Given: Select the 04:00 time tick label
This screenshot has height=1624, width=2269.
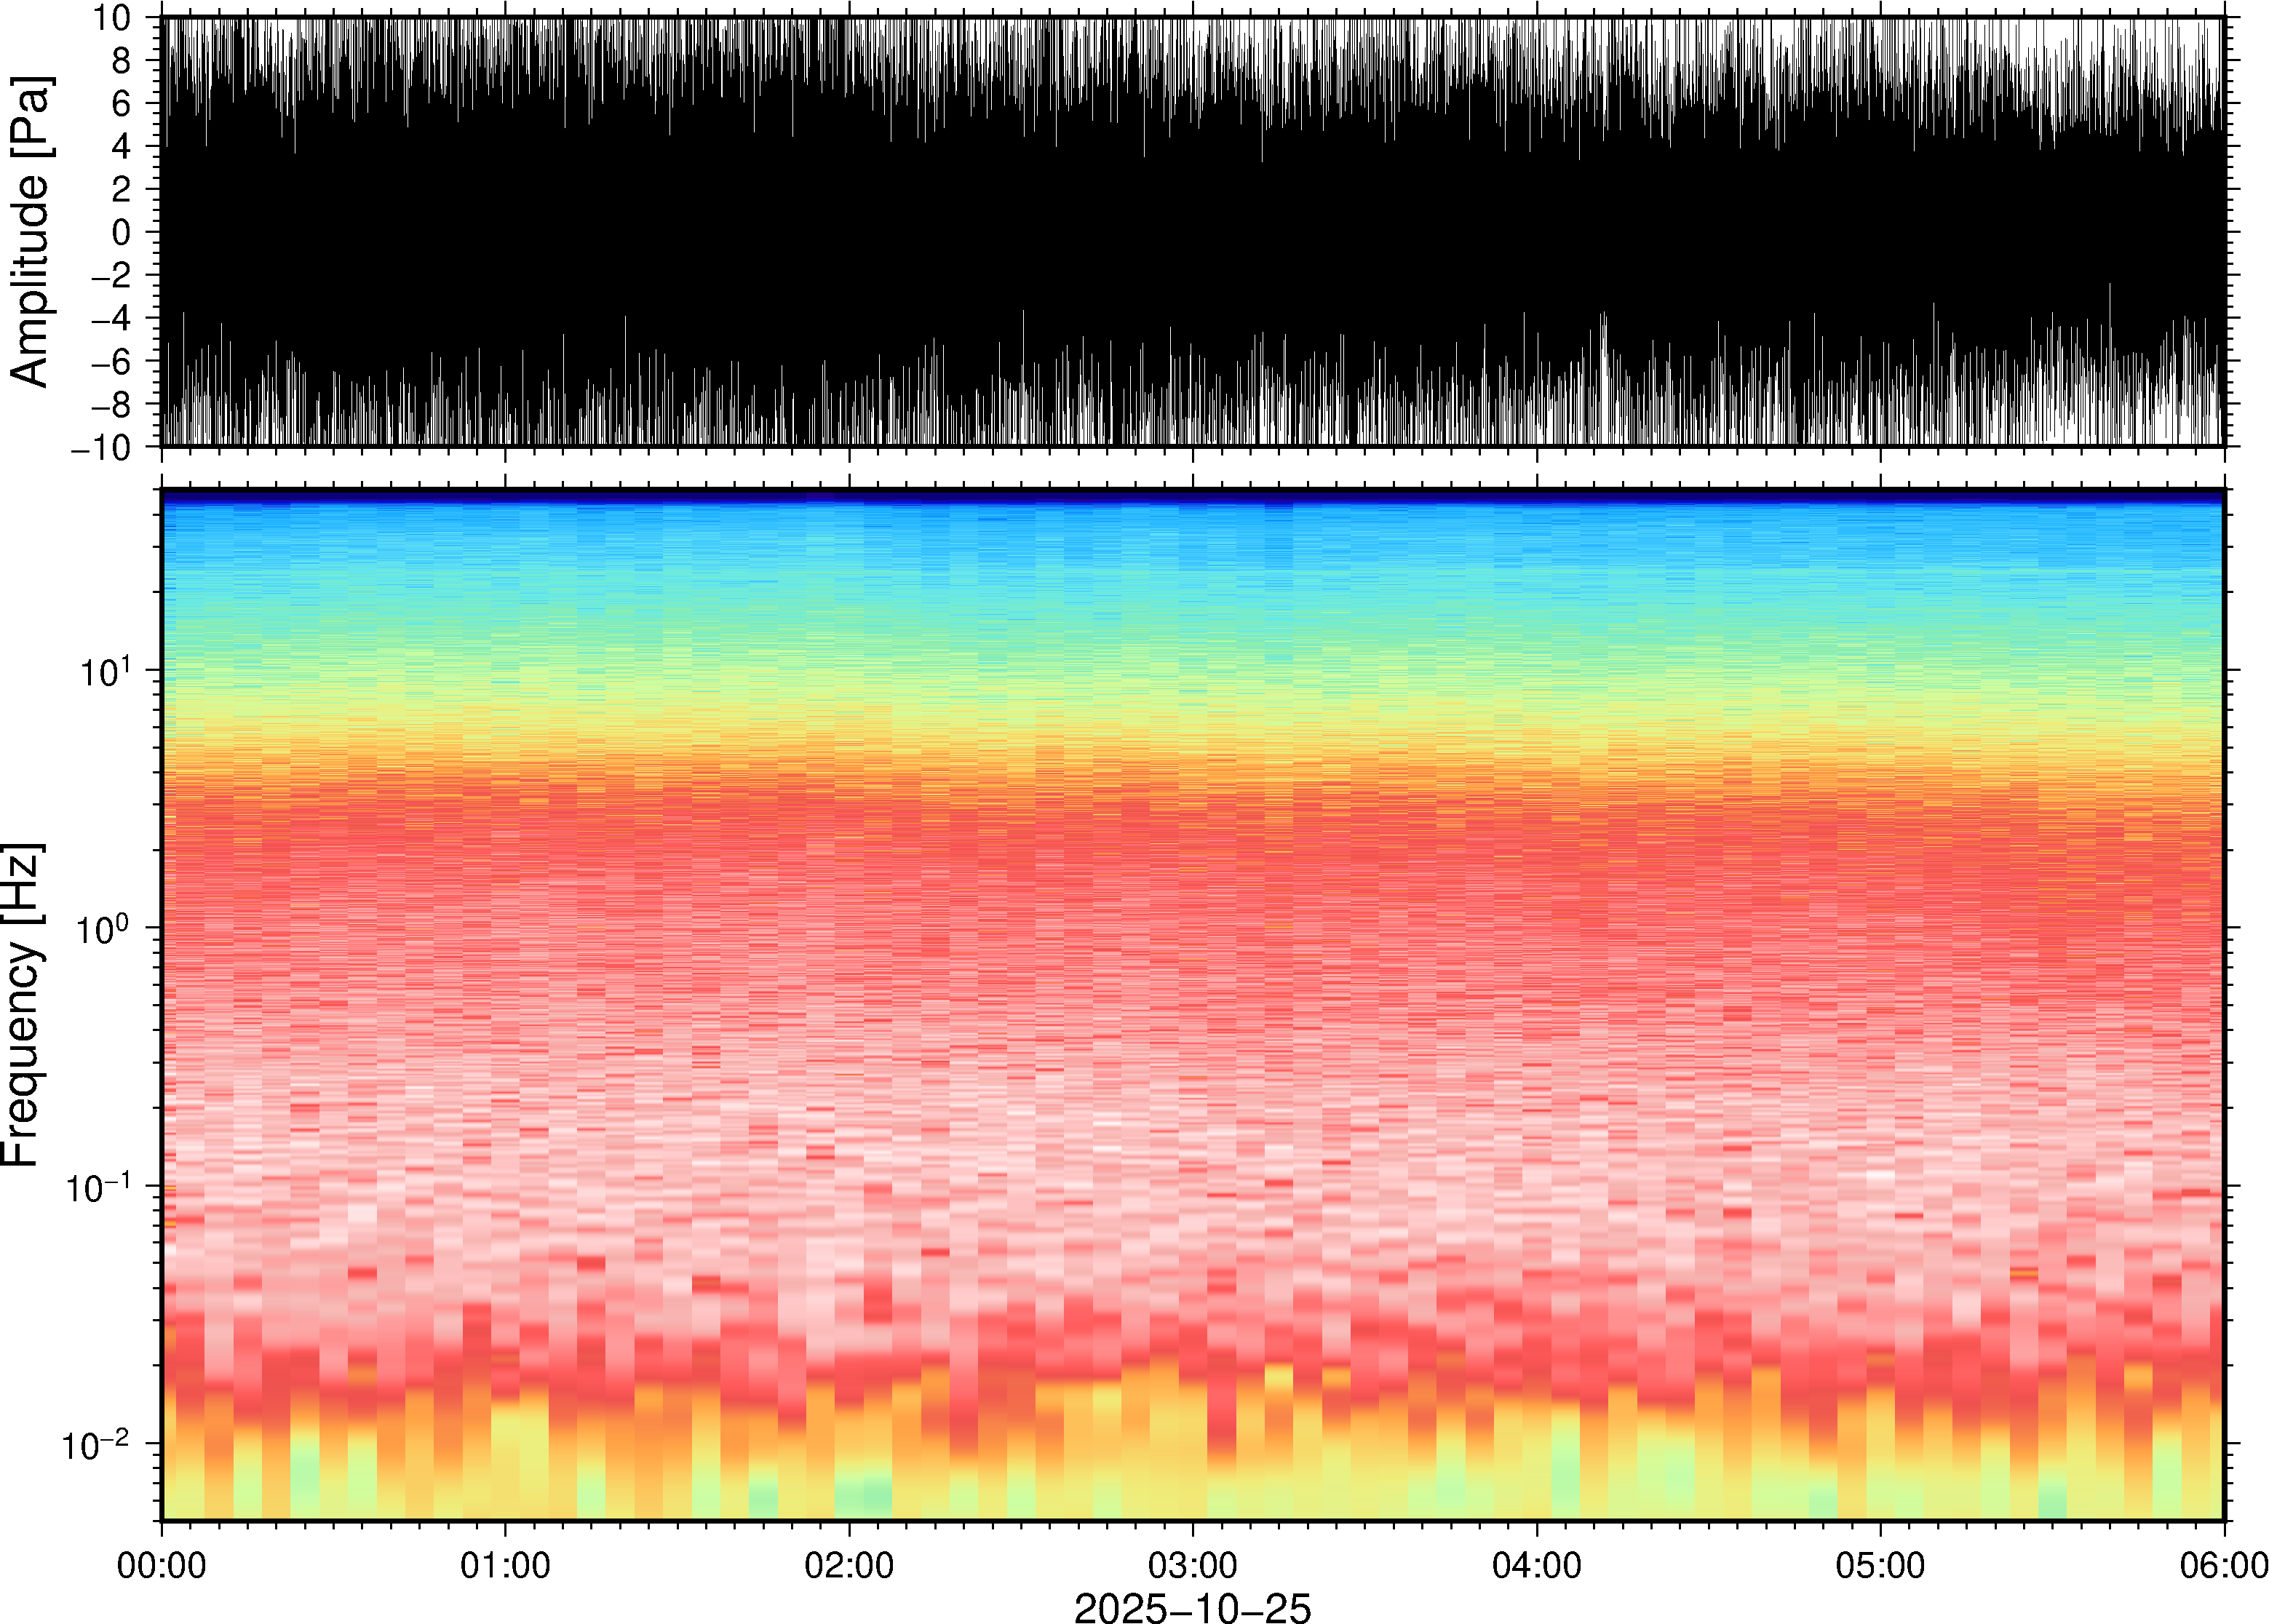Looking at the screenshot, I should coord(1536,1565).
